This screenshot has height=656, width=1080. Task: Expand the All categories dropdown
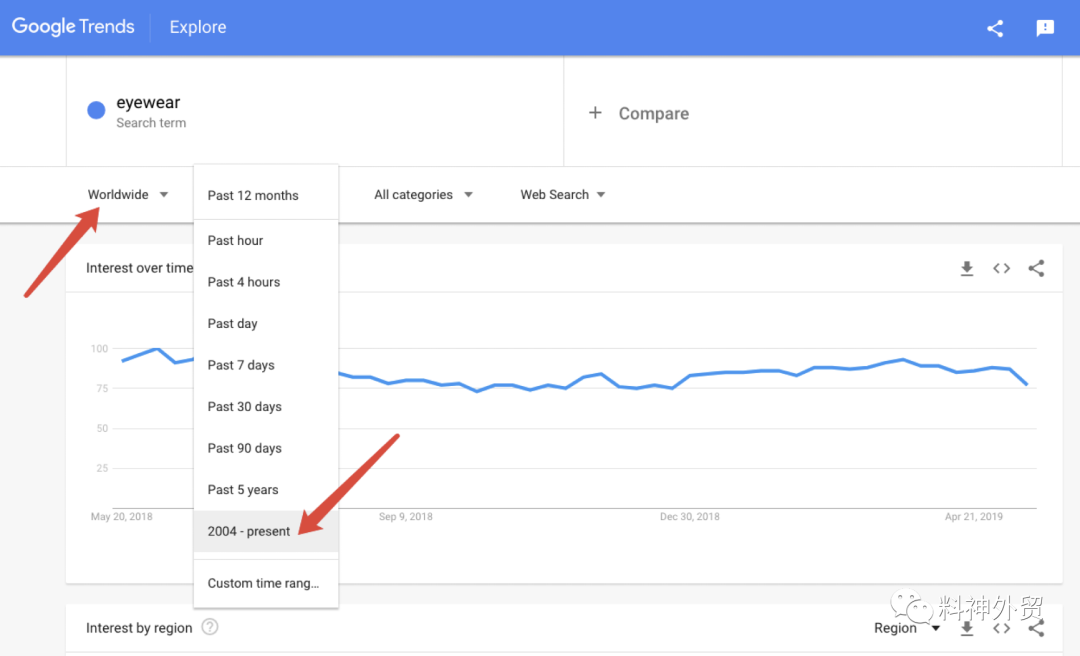(423, 195)
